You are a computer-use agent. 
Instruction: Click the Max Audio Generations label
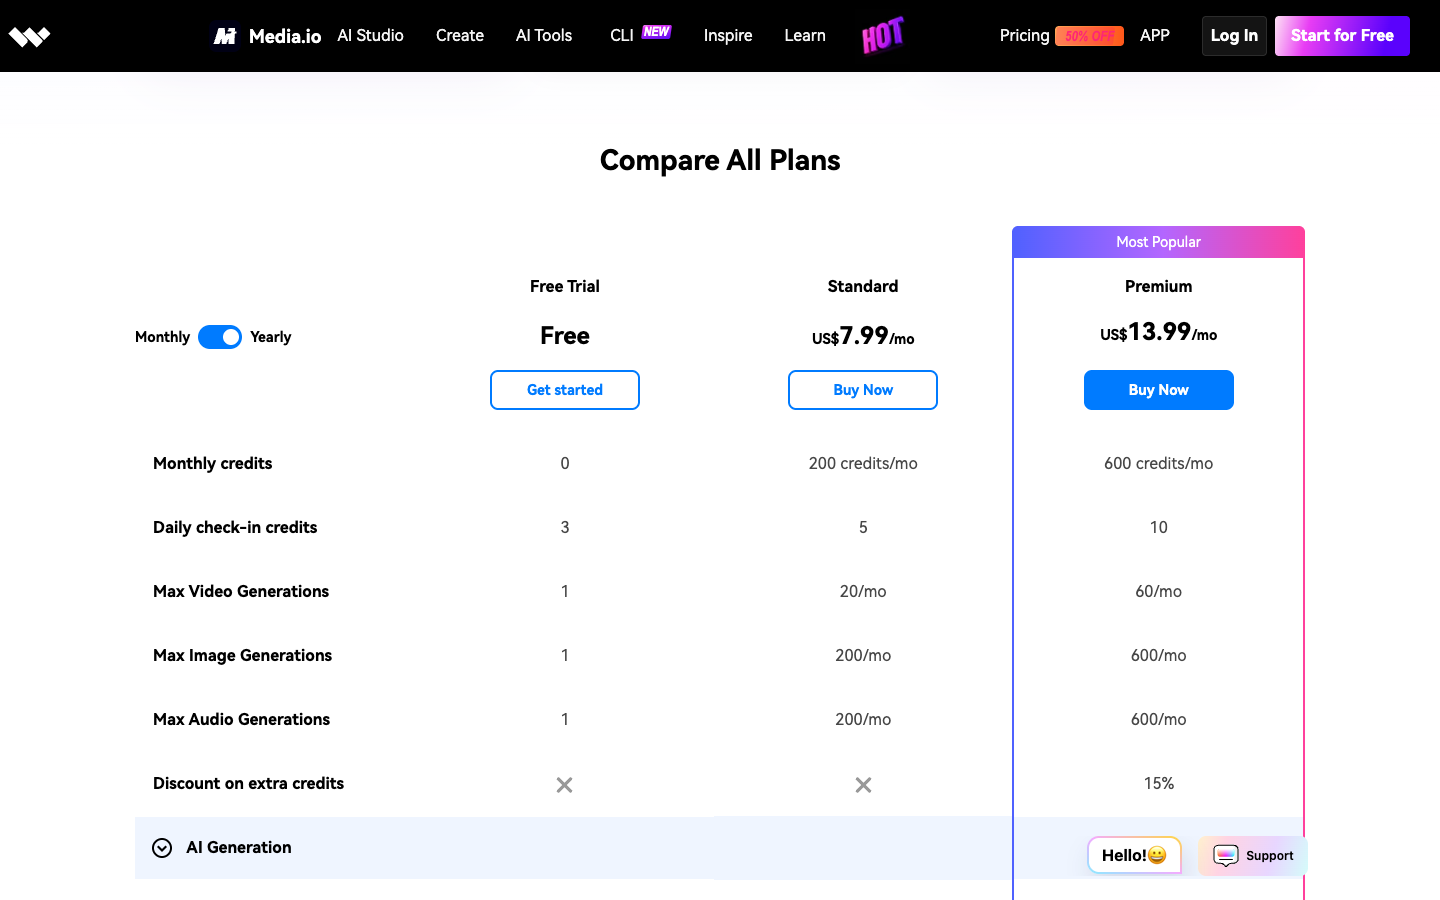coord(241,719)
